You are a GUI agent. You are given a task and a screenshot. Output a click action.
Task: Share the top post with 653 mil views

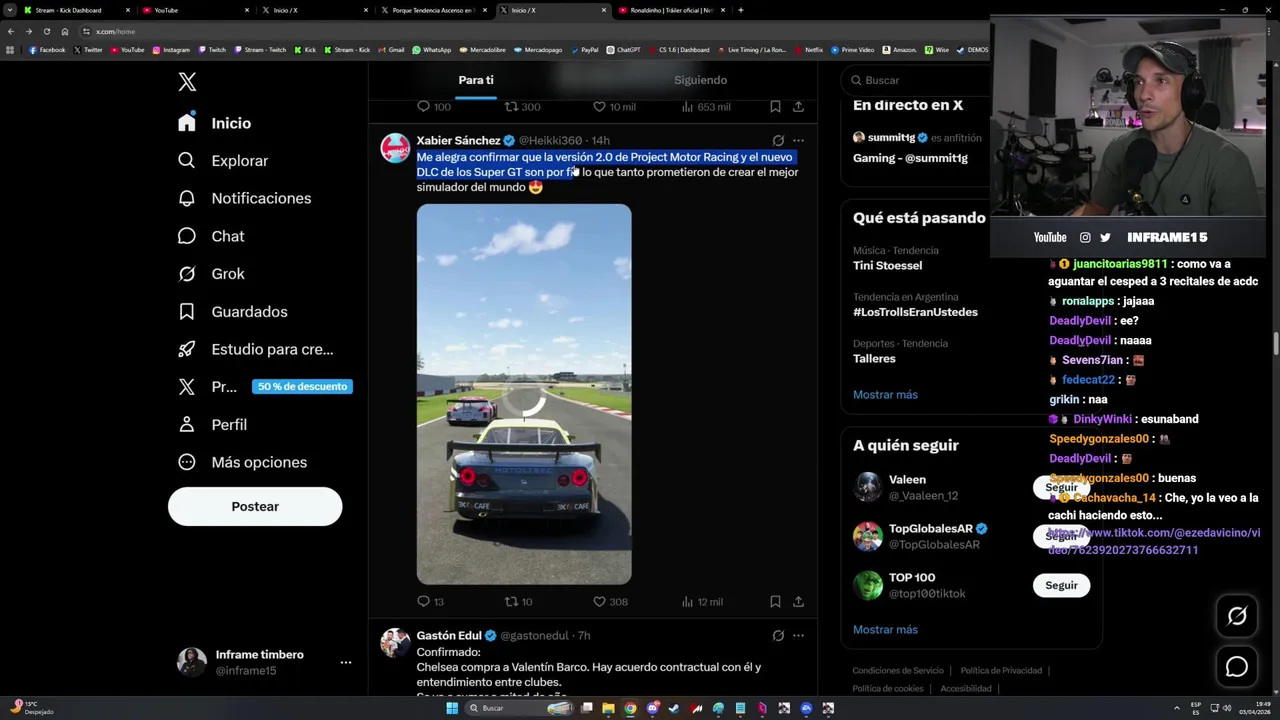798,106
